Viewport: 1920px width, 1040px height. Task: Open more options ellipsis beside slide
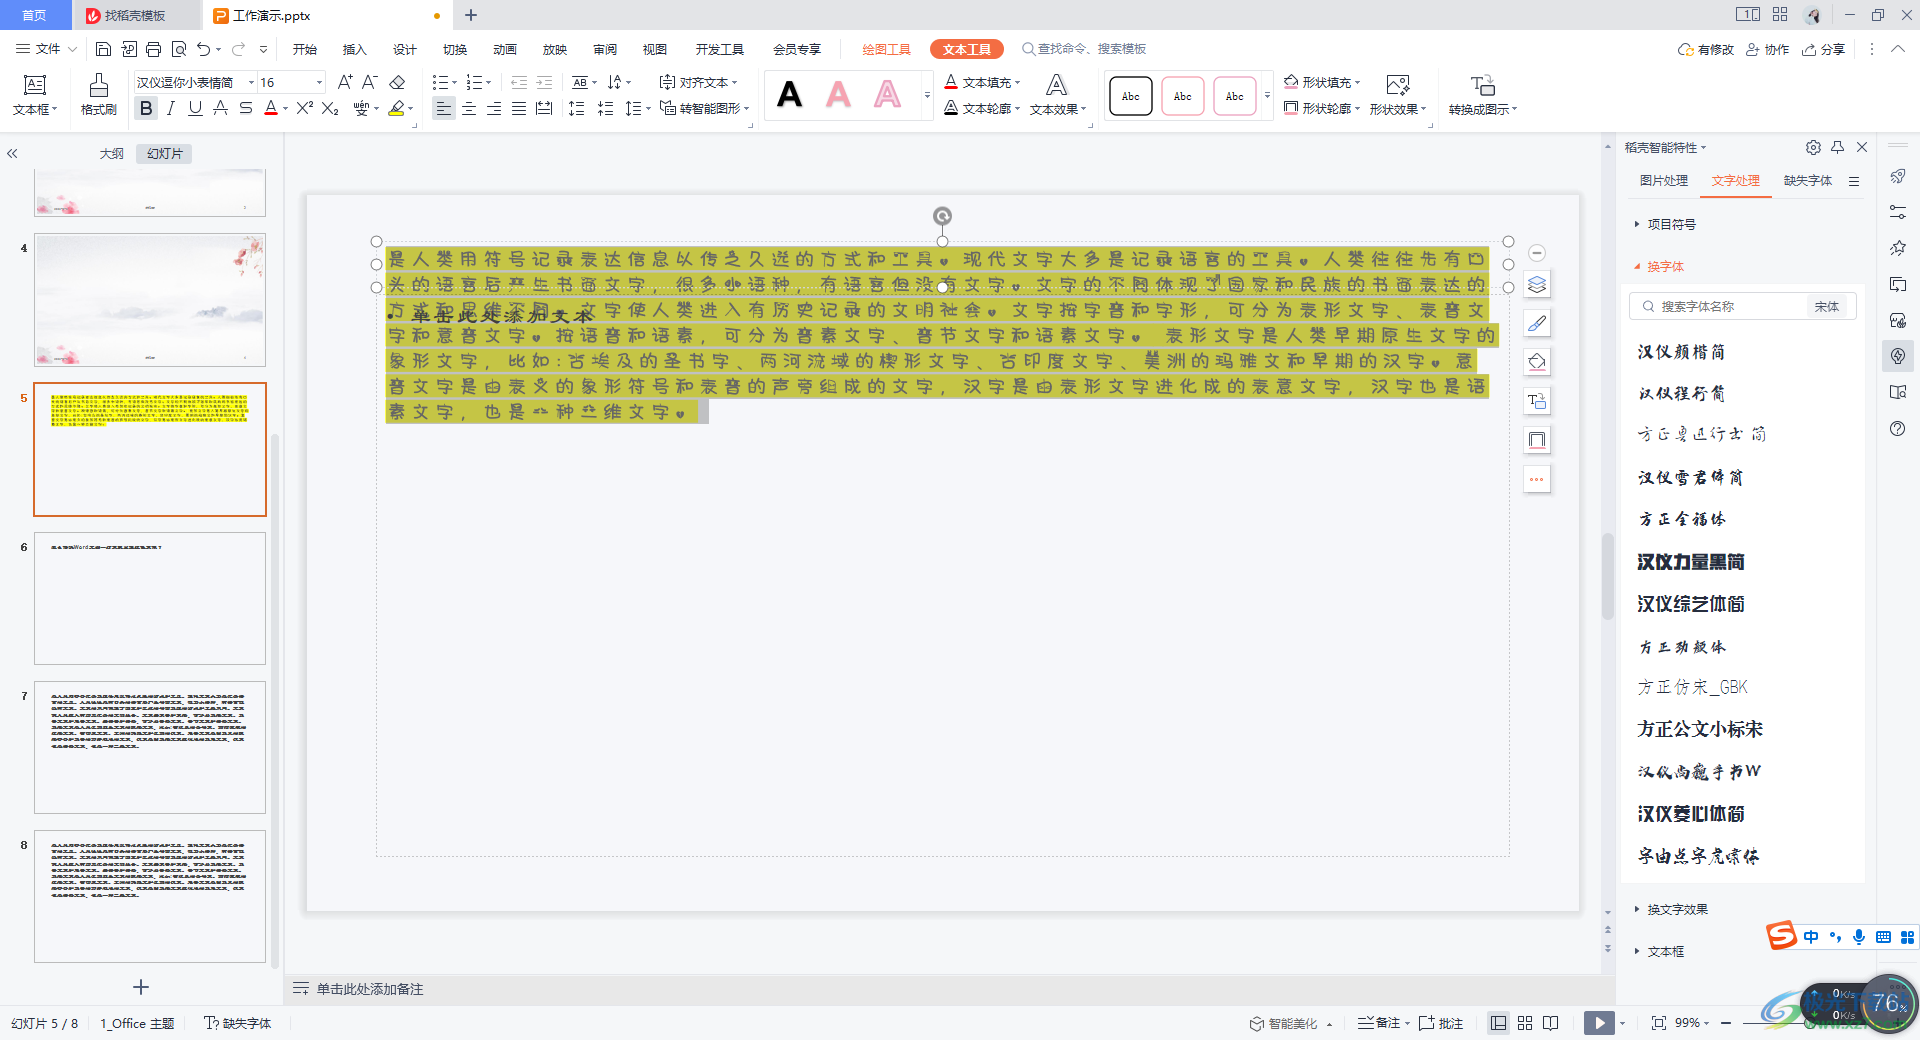[x=1537, y=479]
